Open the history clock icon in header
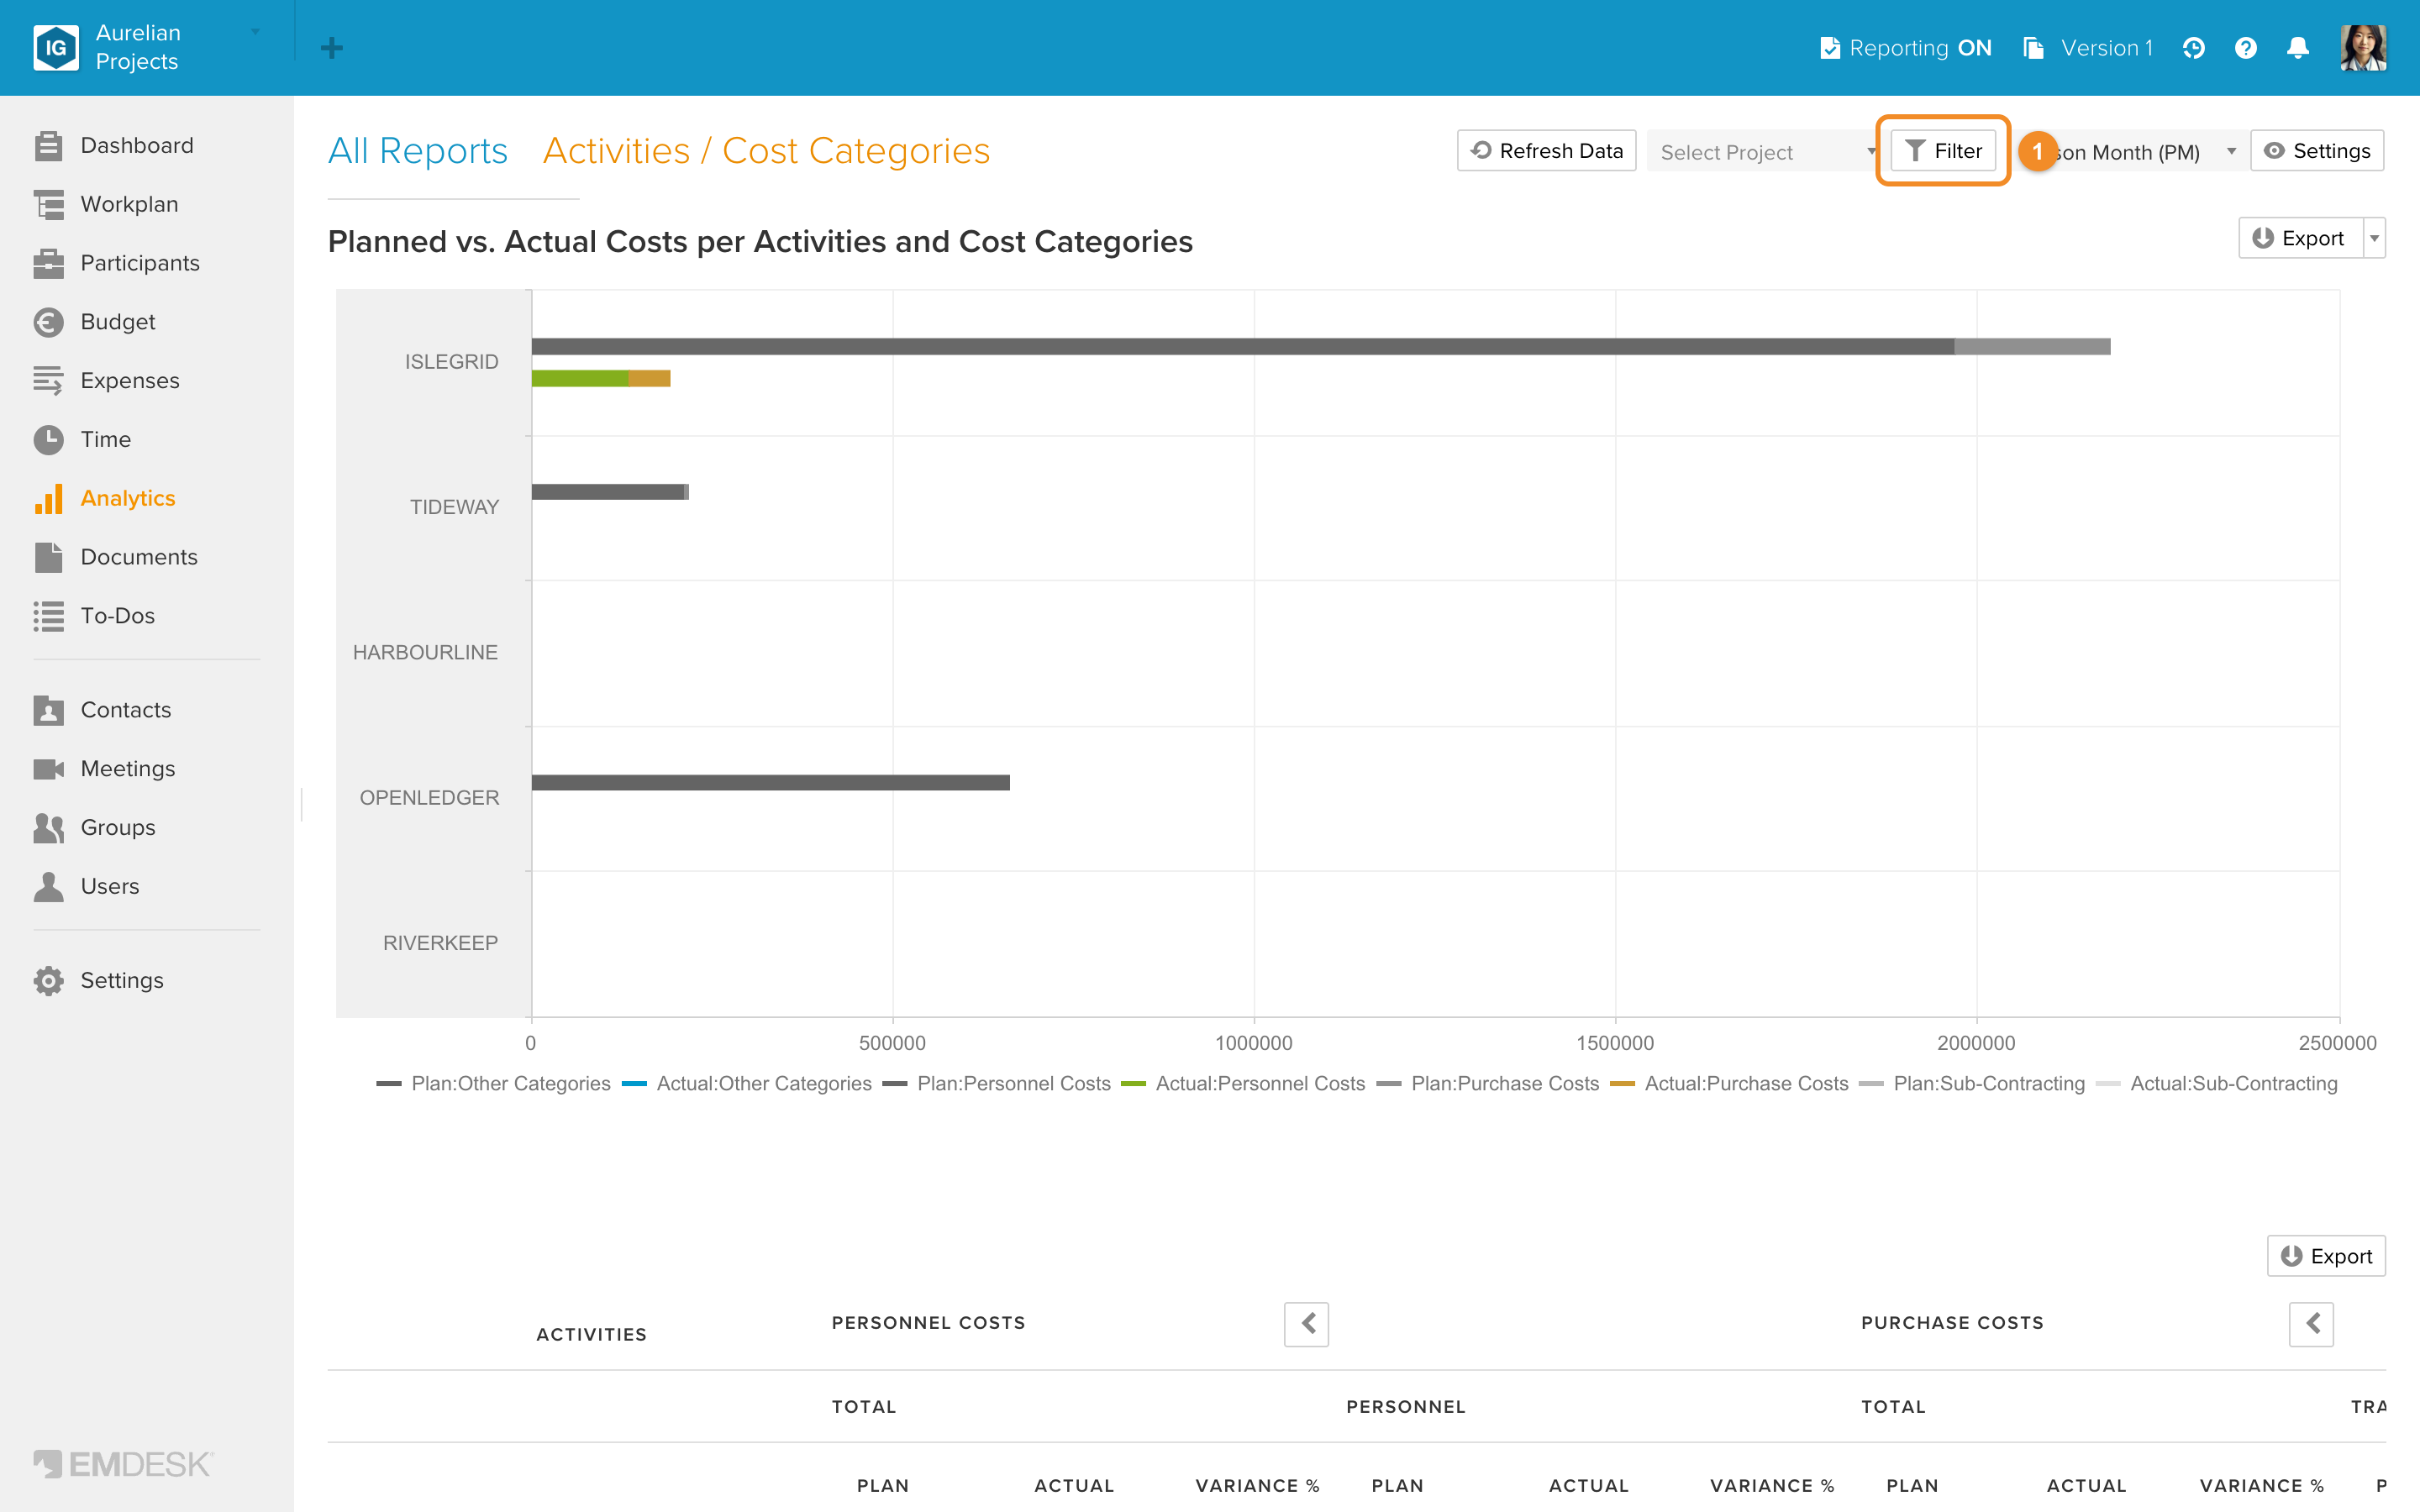This screenshot has width=2420, height=1512. [2194, 48]
